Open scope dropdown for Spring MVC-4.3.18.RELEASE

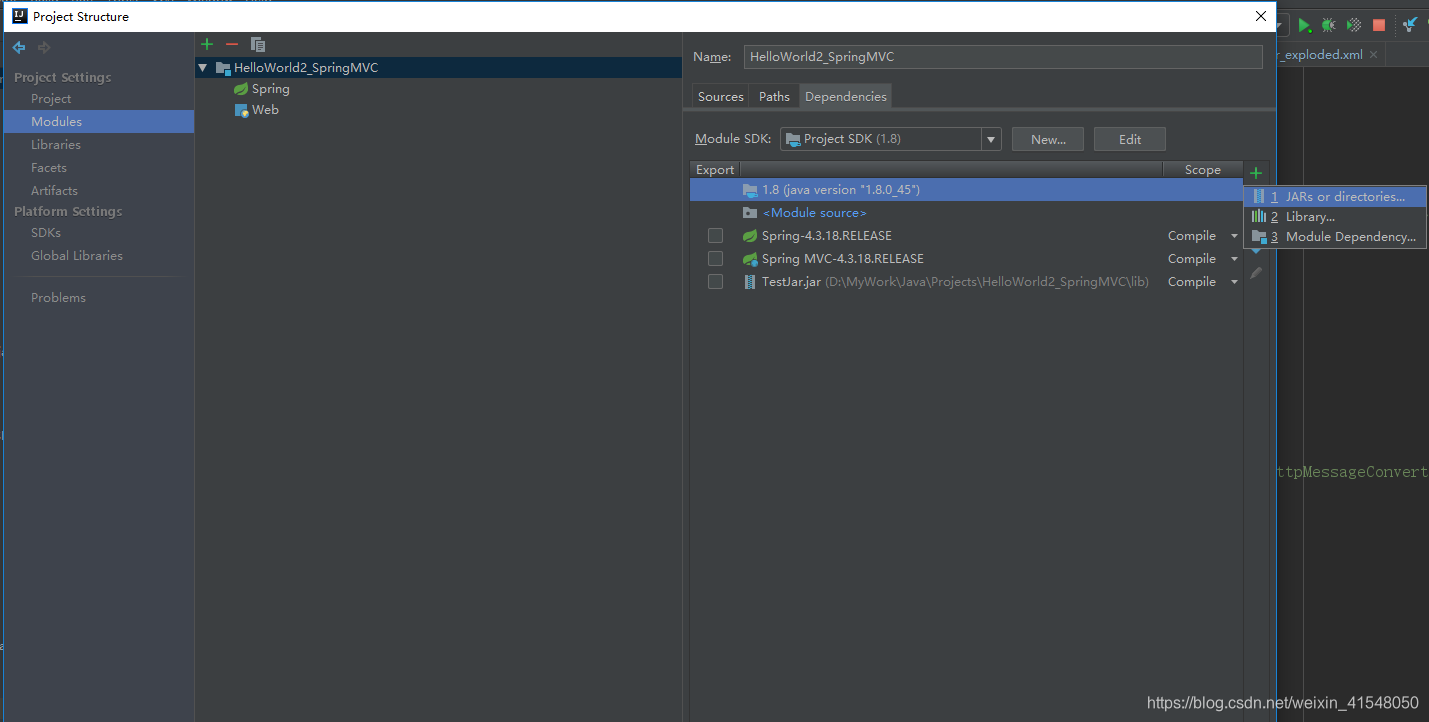[1234, 259]
